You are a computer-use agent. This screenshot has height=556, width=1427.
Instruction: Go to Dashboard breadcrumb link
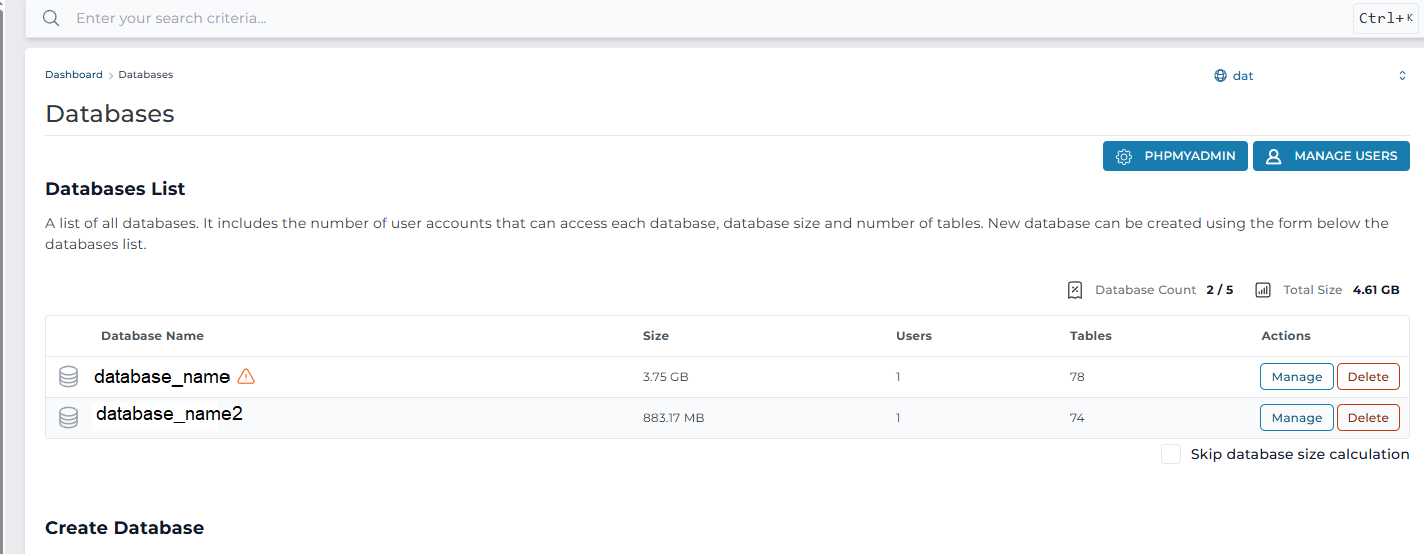coord(74,75)
